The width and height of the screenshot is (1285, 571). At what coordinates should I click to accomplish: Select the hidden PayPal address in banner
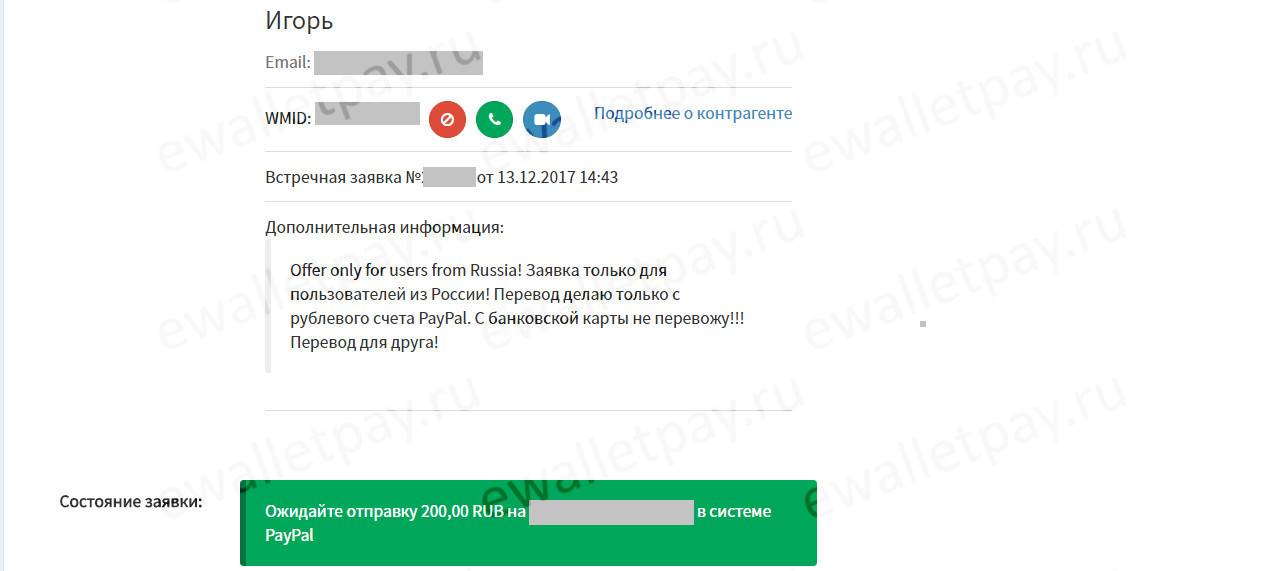pyautogui.click(x=611, y=512)
